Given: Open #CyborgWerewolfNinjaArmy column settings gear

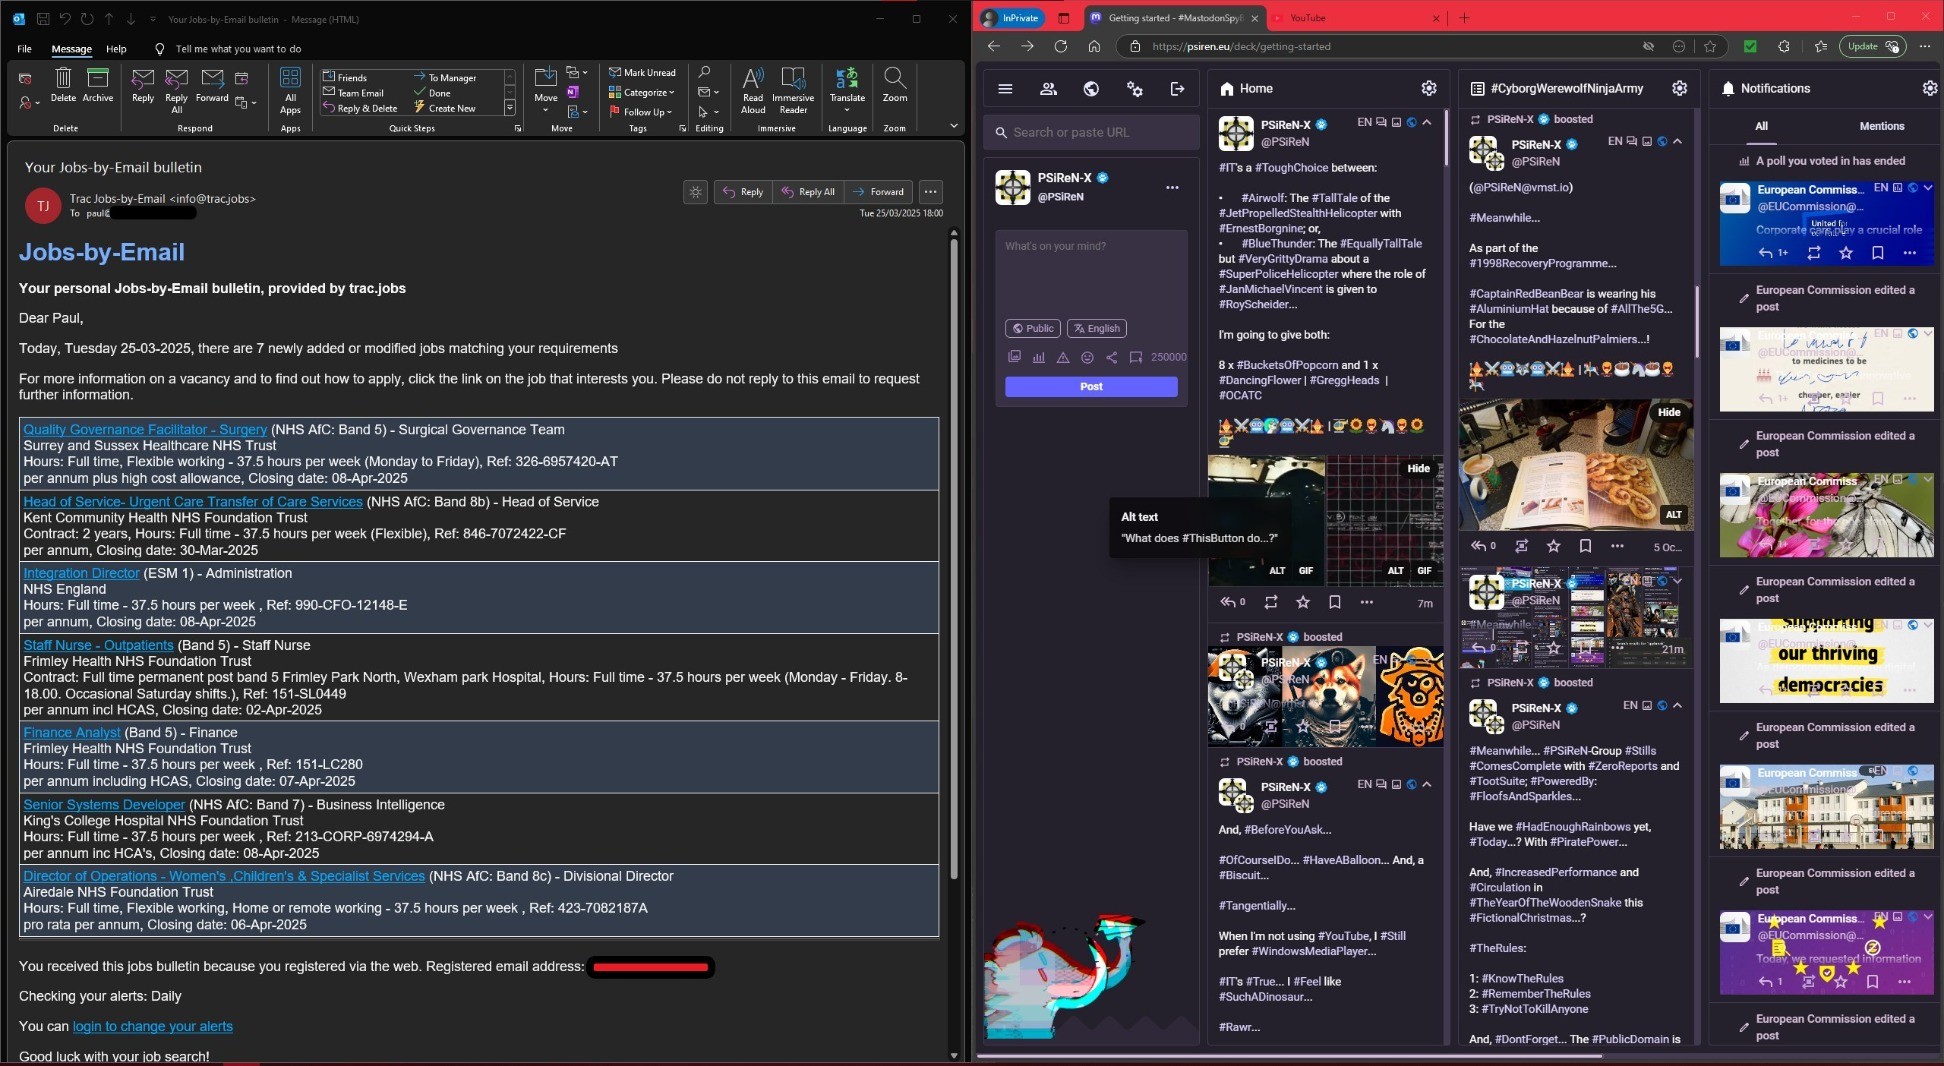Looking at the screenshot, I should pos(1679,88).
